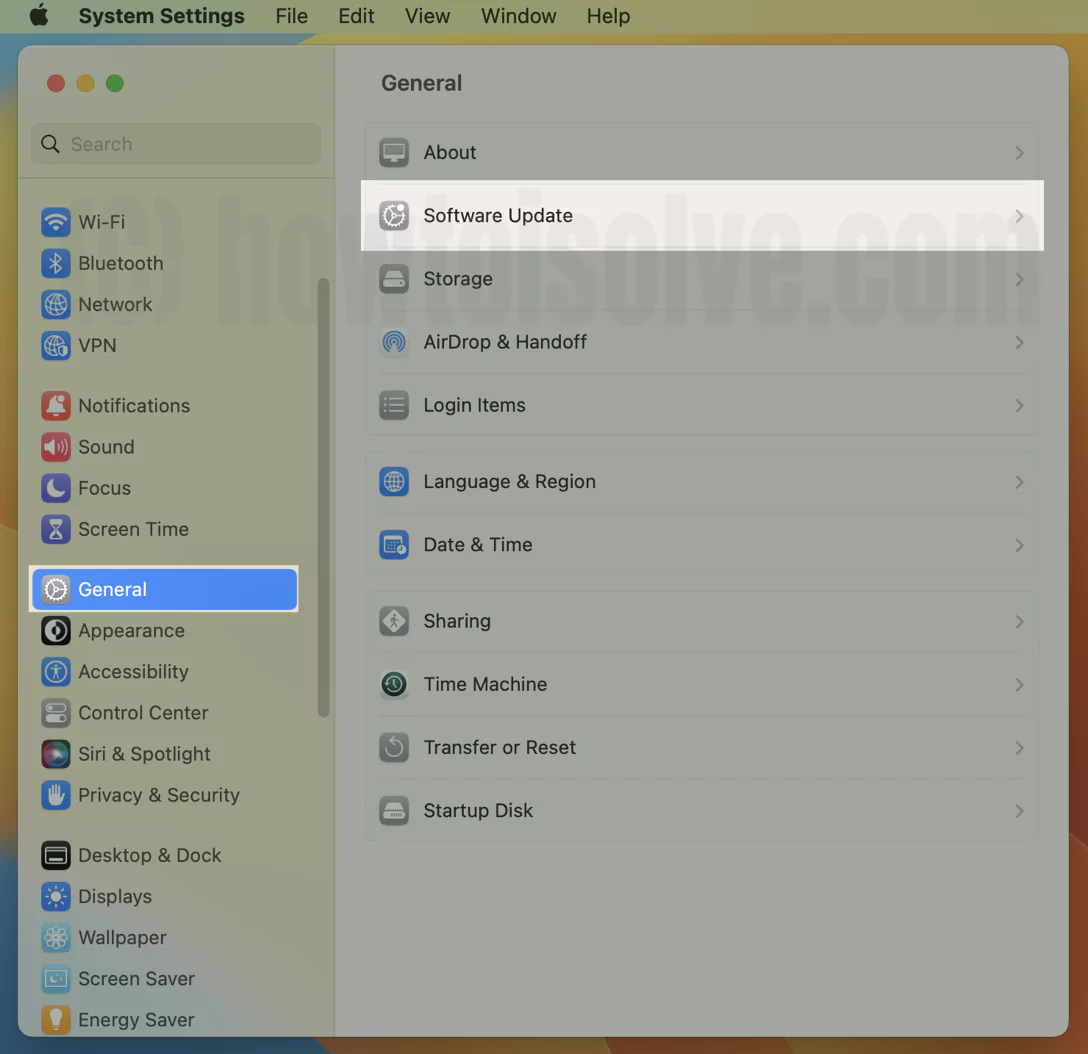Expand the Storage row chevron
Viewport: 1088px width, 1054px height.
coord(1019,279)
